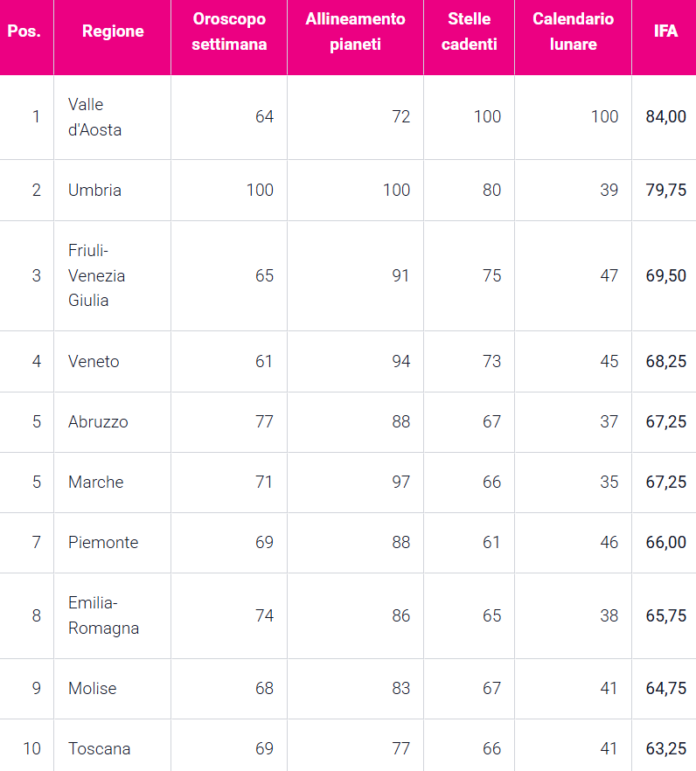
Task: Click the Marche region cell
Action: pos(96,482)
